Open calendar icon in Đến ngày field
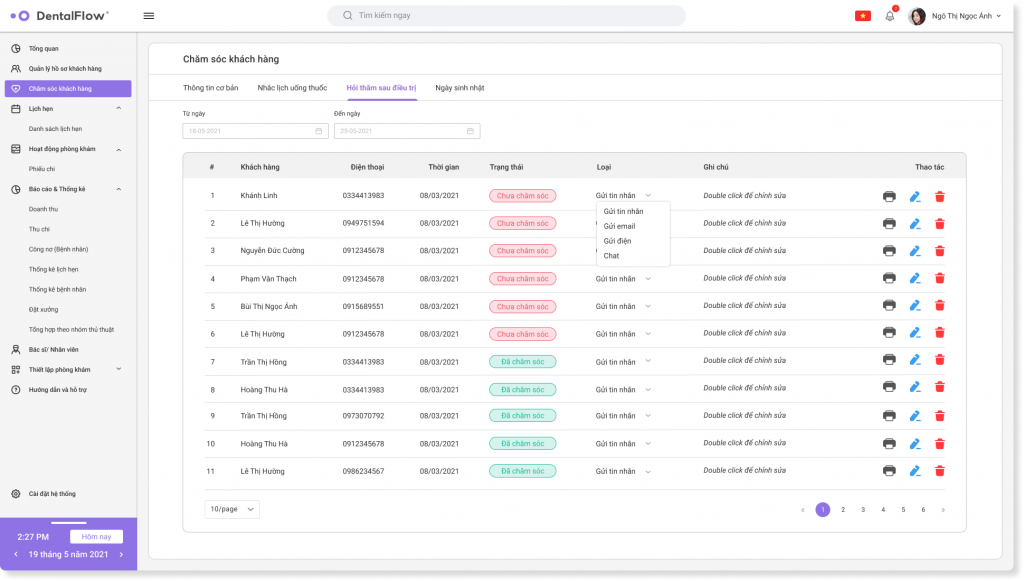Screen dimensions: 1024x581 tap(470, 131)
